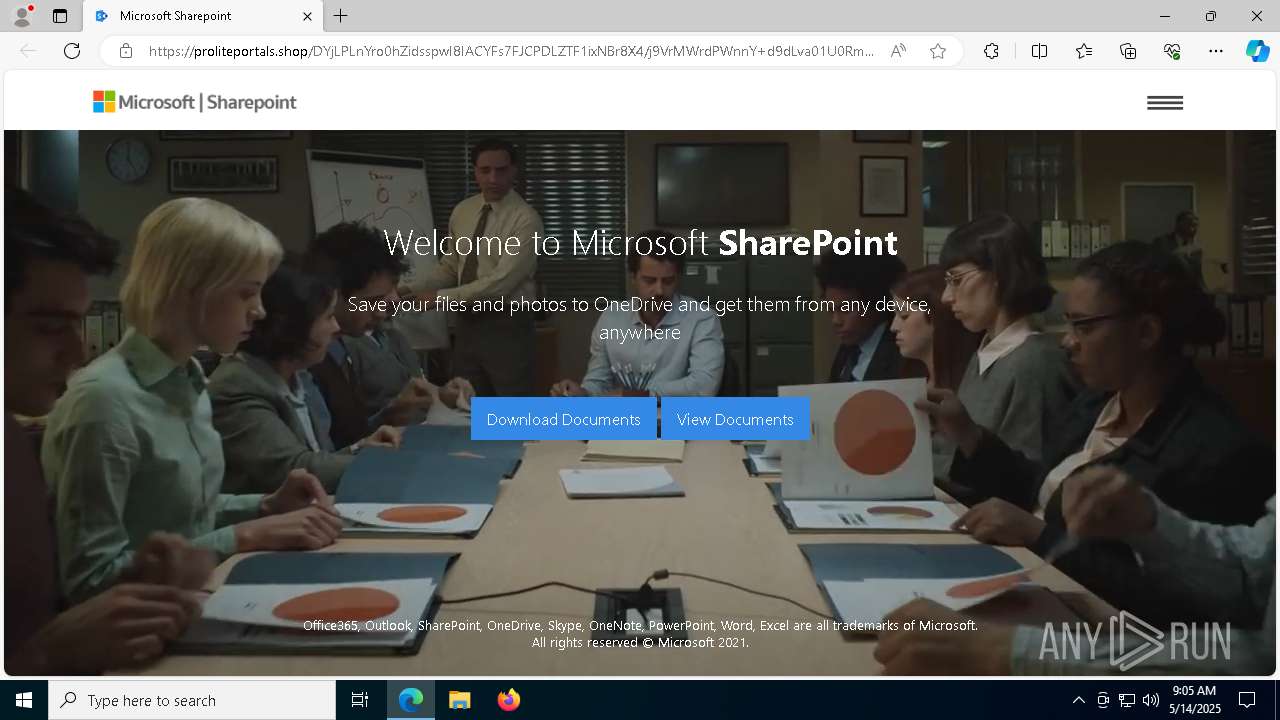Viewport: 1280px width, 720px height.
Task: Refresh the current page
Action: (x=72, y=51)
